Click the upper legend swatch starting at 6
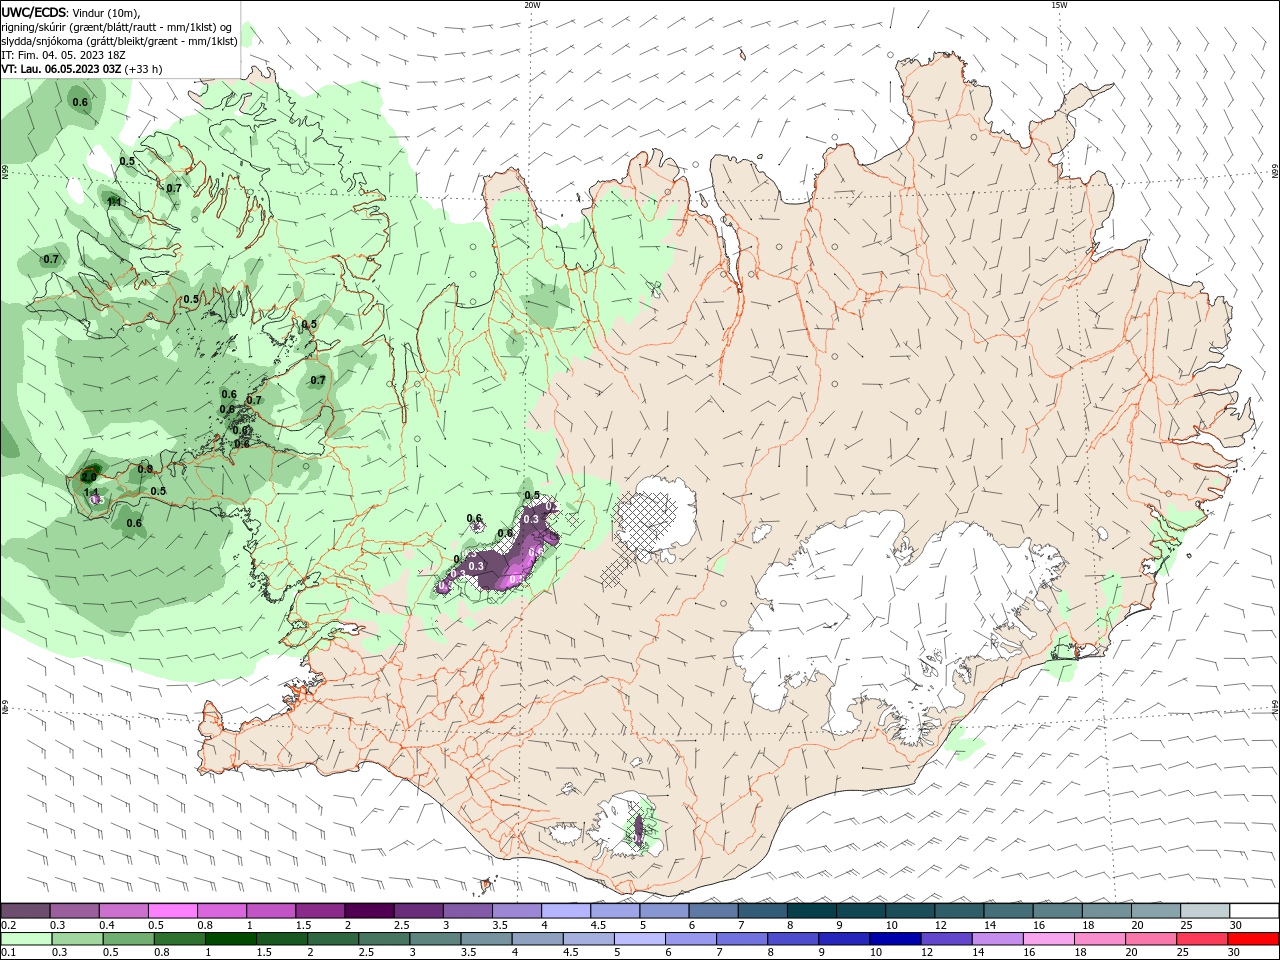Screen dimensions: 1280x960 (x=714, y=910)
